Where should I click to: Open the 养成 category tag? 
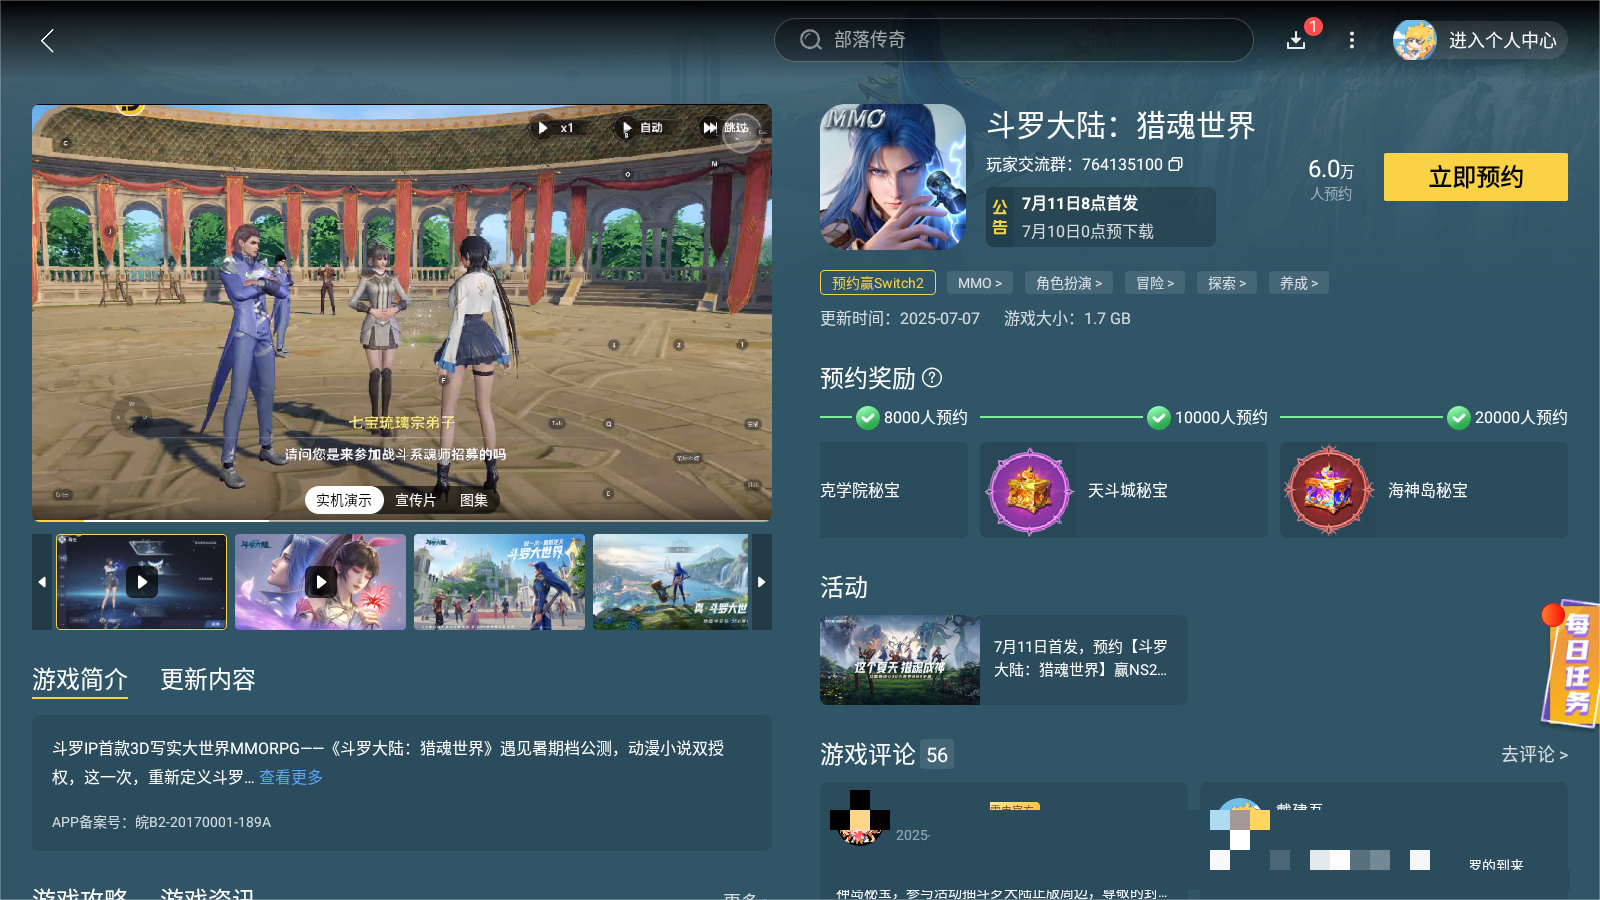click(1299, 283)
